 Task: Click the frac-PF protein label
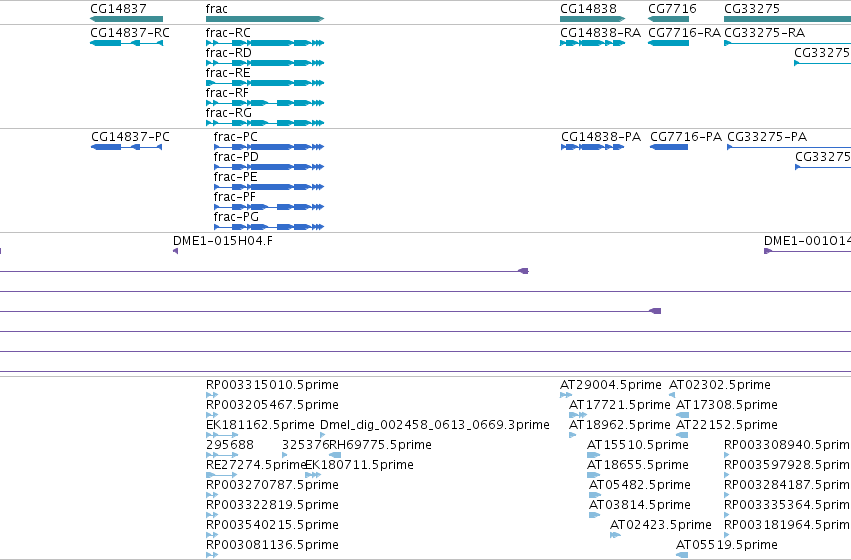coord(234,197)
